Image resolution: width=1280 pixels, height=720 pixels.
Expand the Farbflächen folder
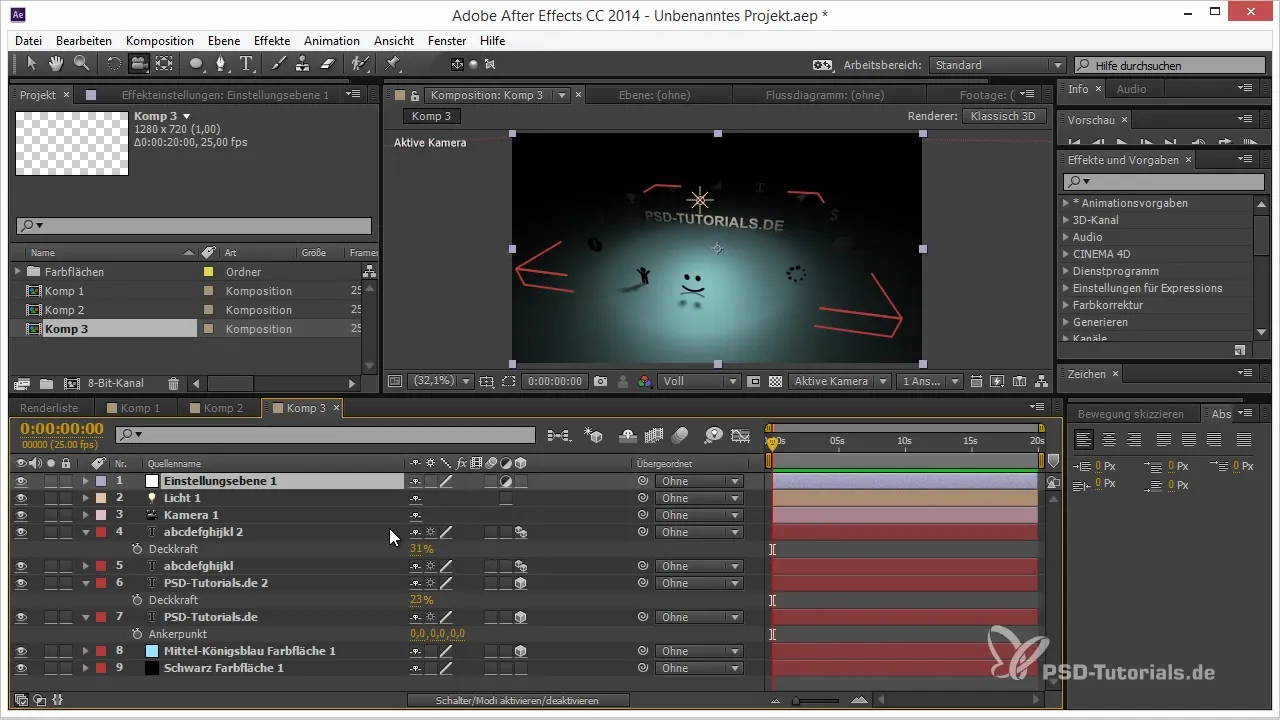(17, 272)
